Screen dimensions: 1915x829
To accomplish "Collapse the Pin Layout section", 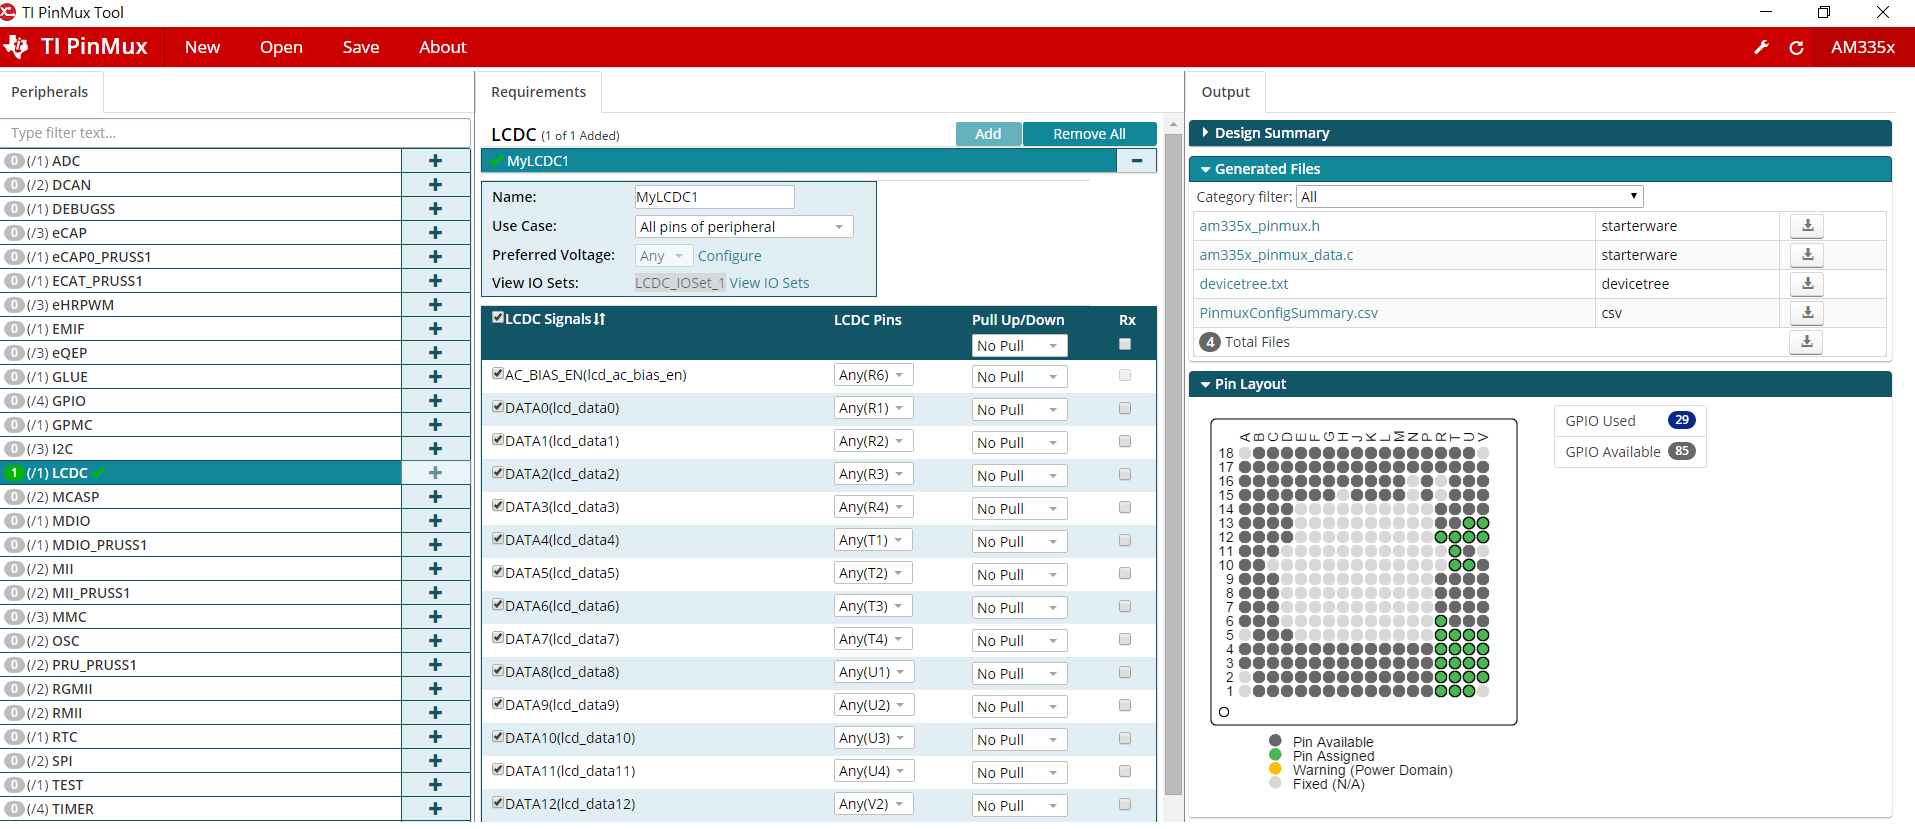I will [x=1539, y=384].
